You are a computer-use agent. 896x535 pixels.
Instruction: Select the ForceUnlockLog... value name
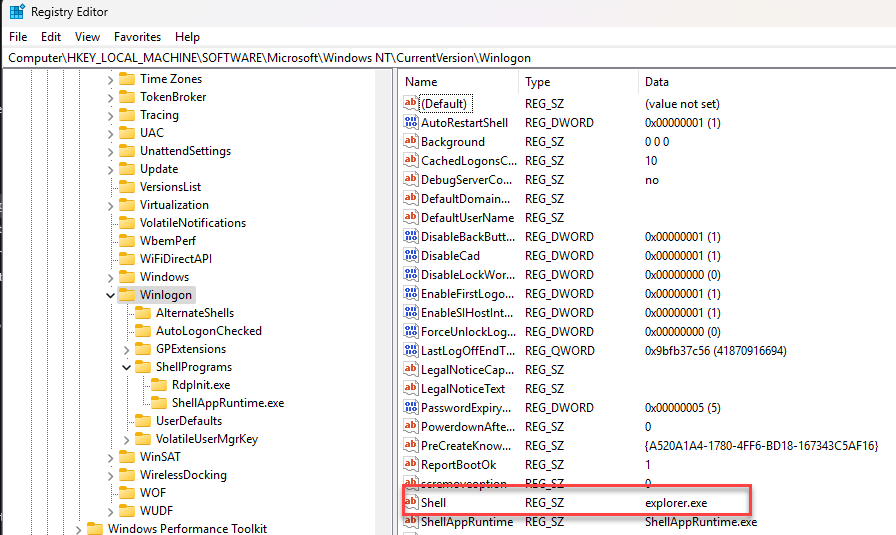point(469,332)
